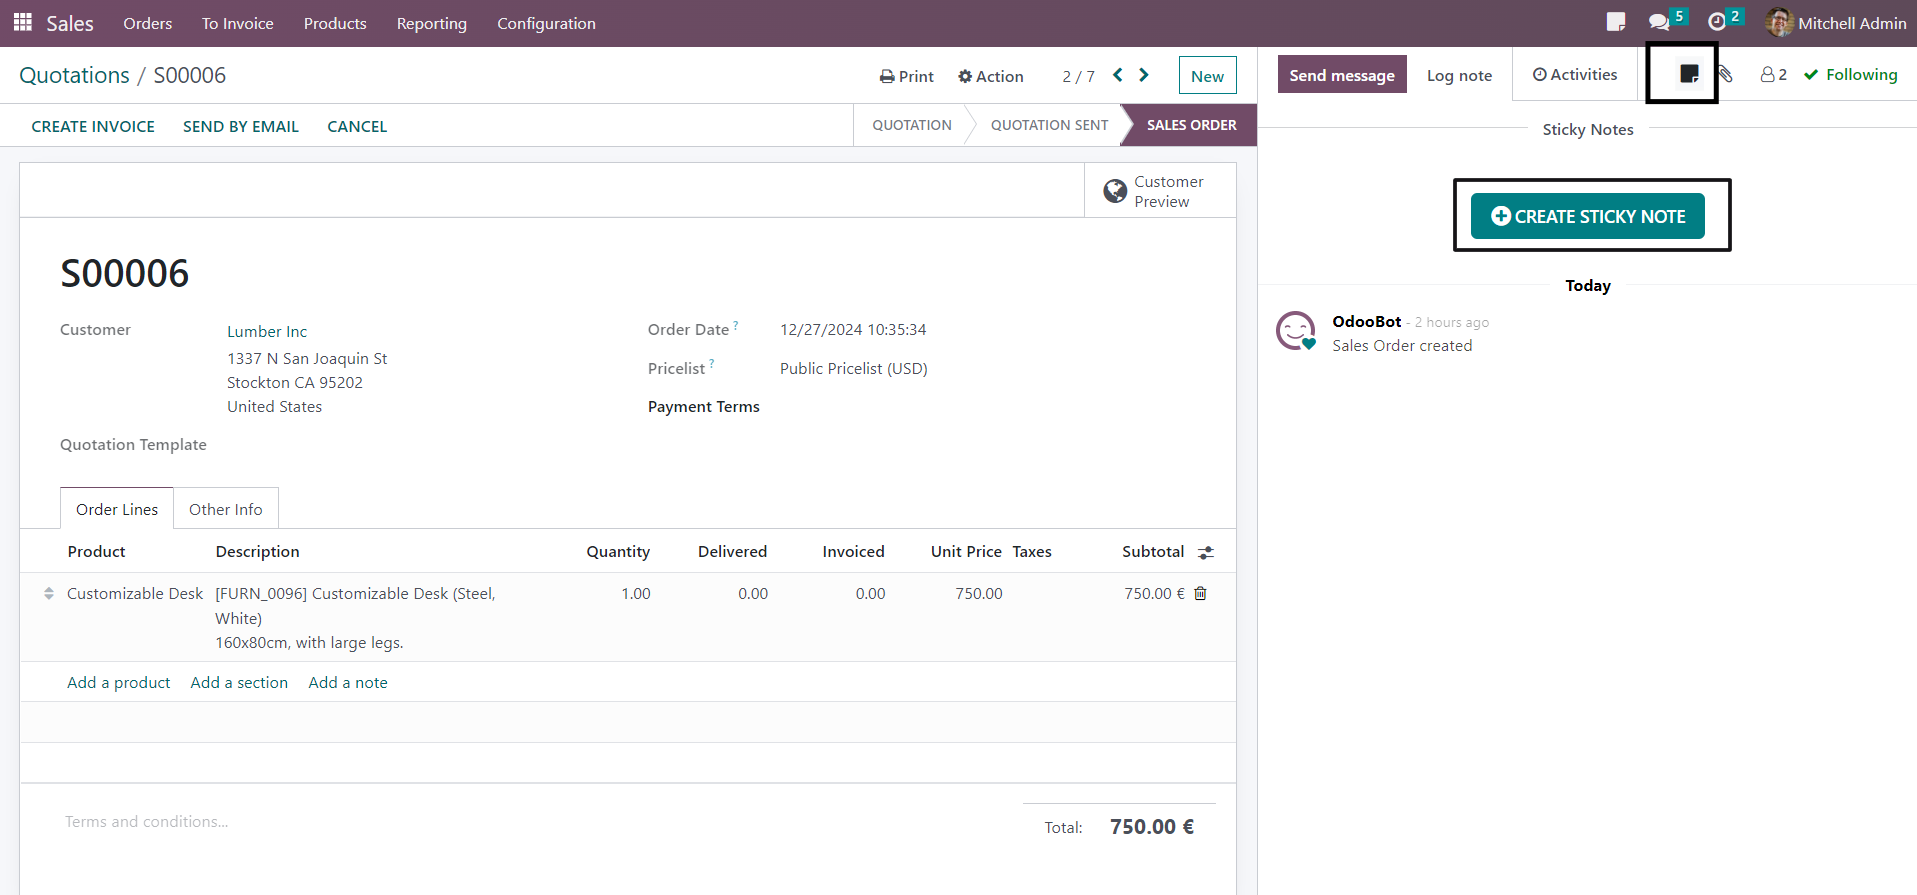Click CREATE INVOICE button
The width and height of the screenshot is (1917, 895).
[93, 127]
